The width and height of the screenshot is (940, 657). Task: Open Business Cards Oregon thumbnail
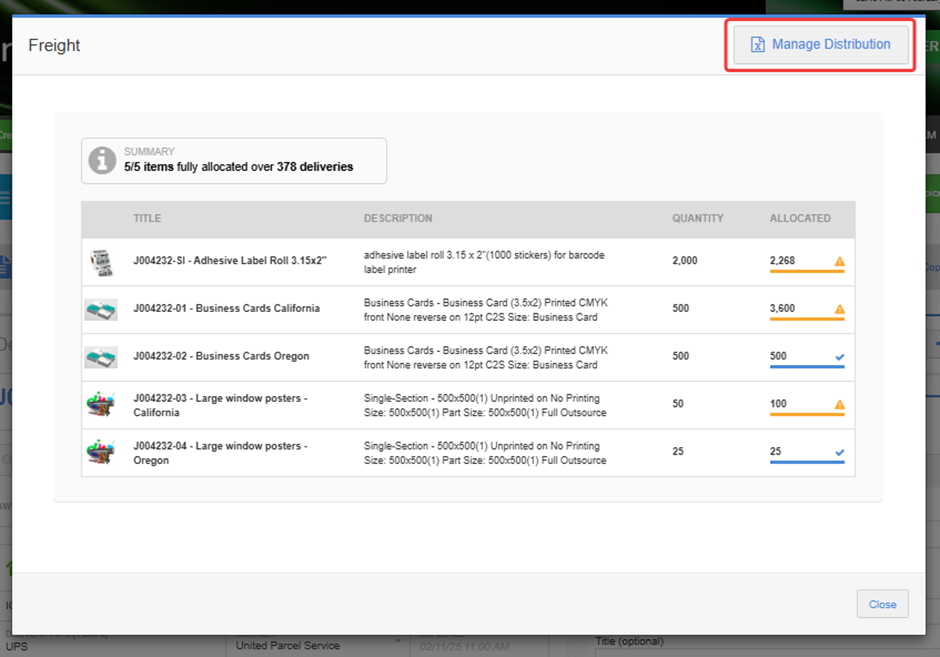point(101,357)
